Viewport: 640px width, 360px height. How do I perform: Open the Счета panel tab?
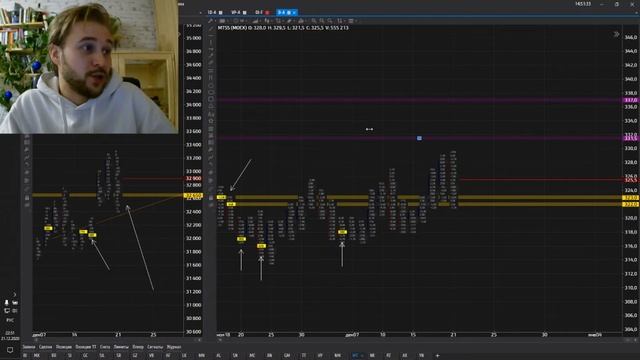[105, 347]
